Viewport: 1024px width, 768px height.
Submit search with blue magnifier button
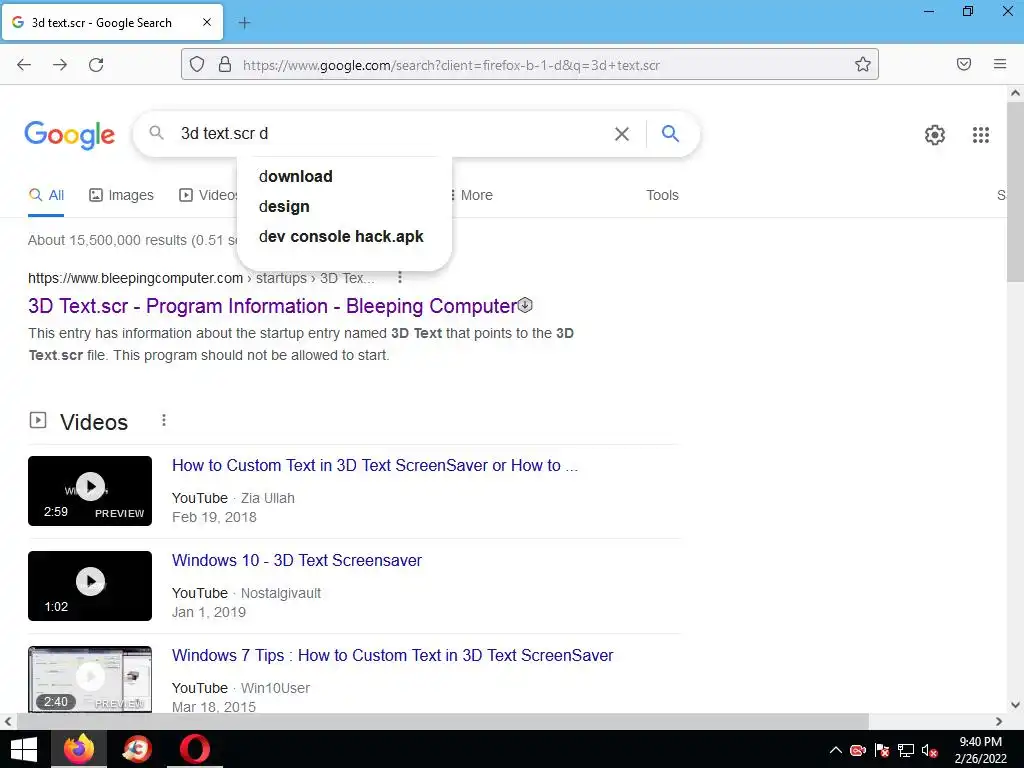[x=671, y=133]
